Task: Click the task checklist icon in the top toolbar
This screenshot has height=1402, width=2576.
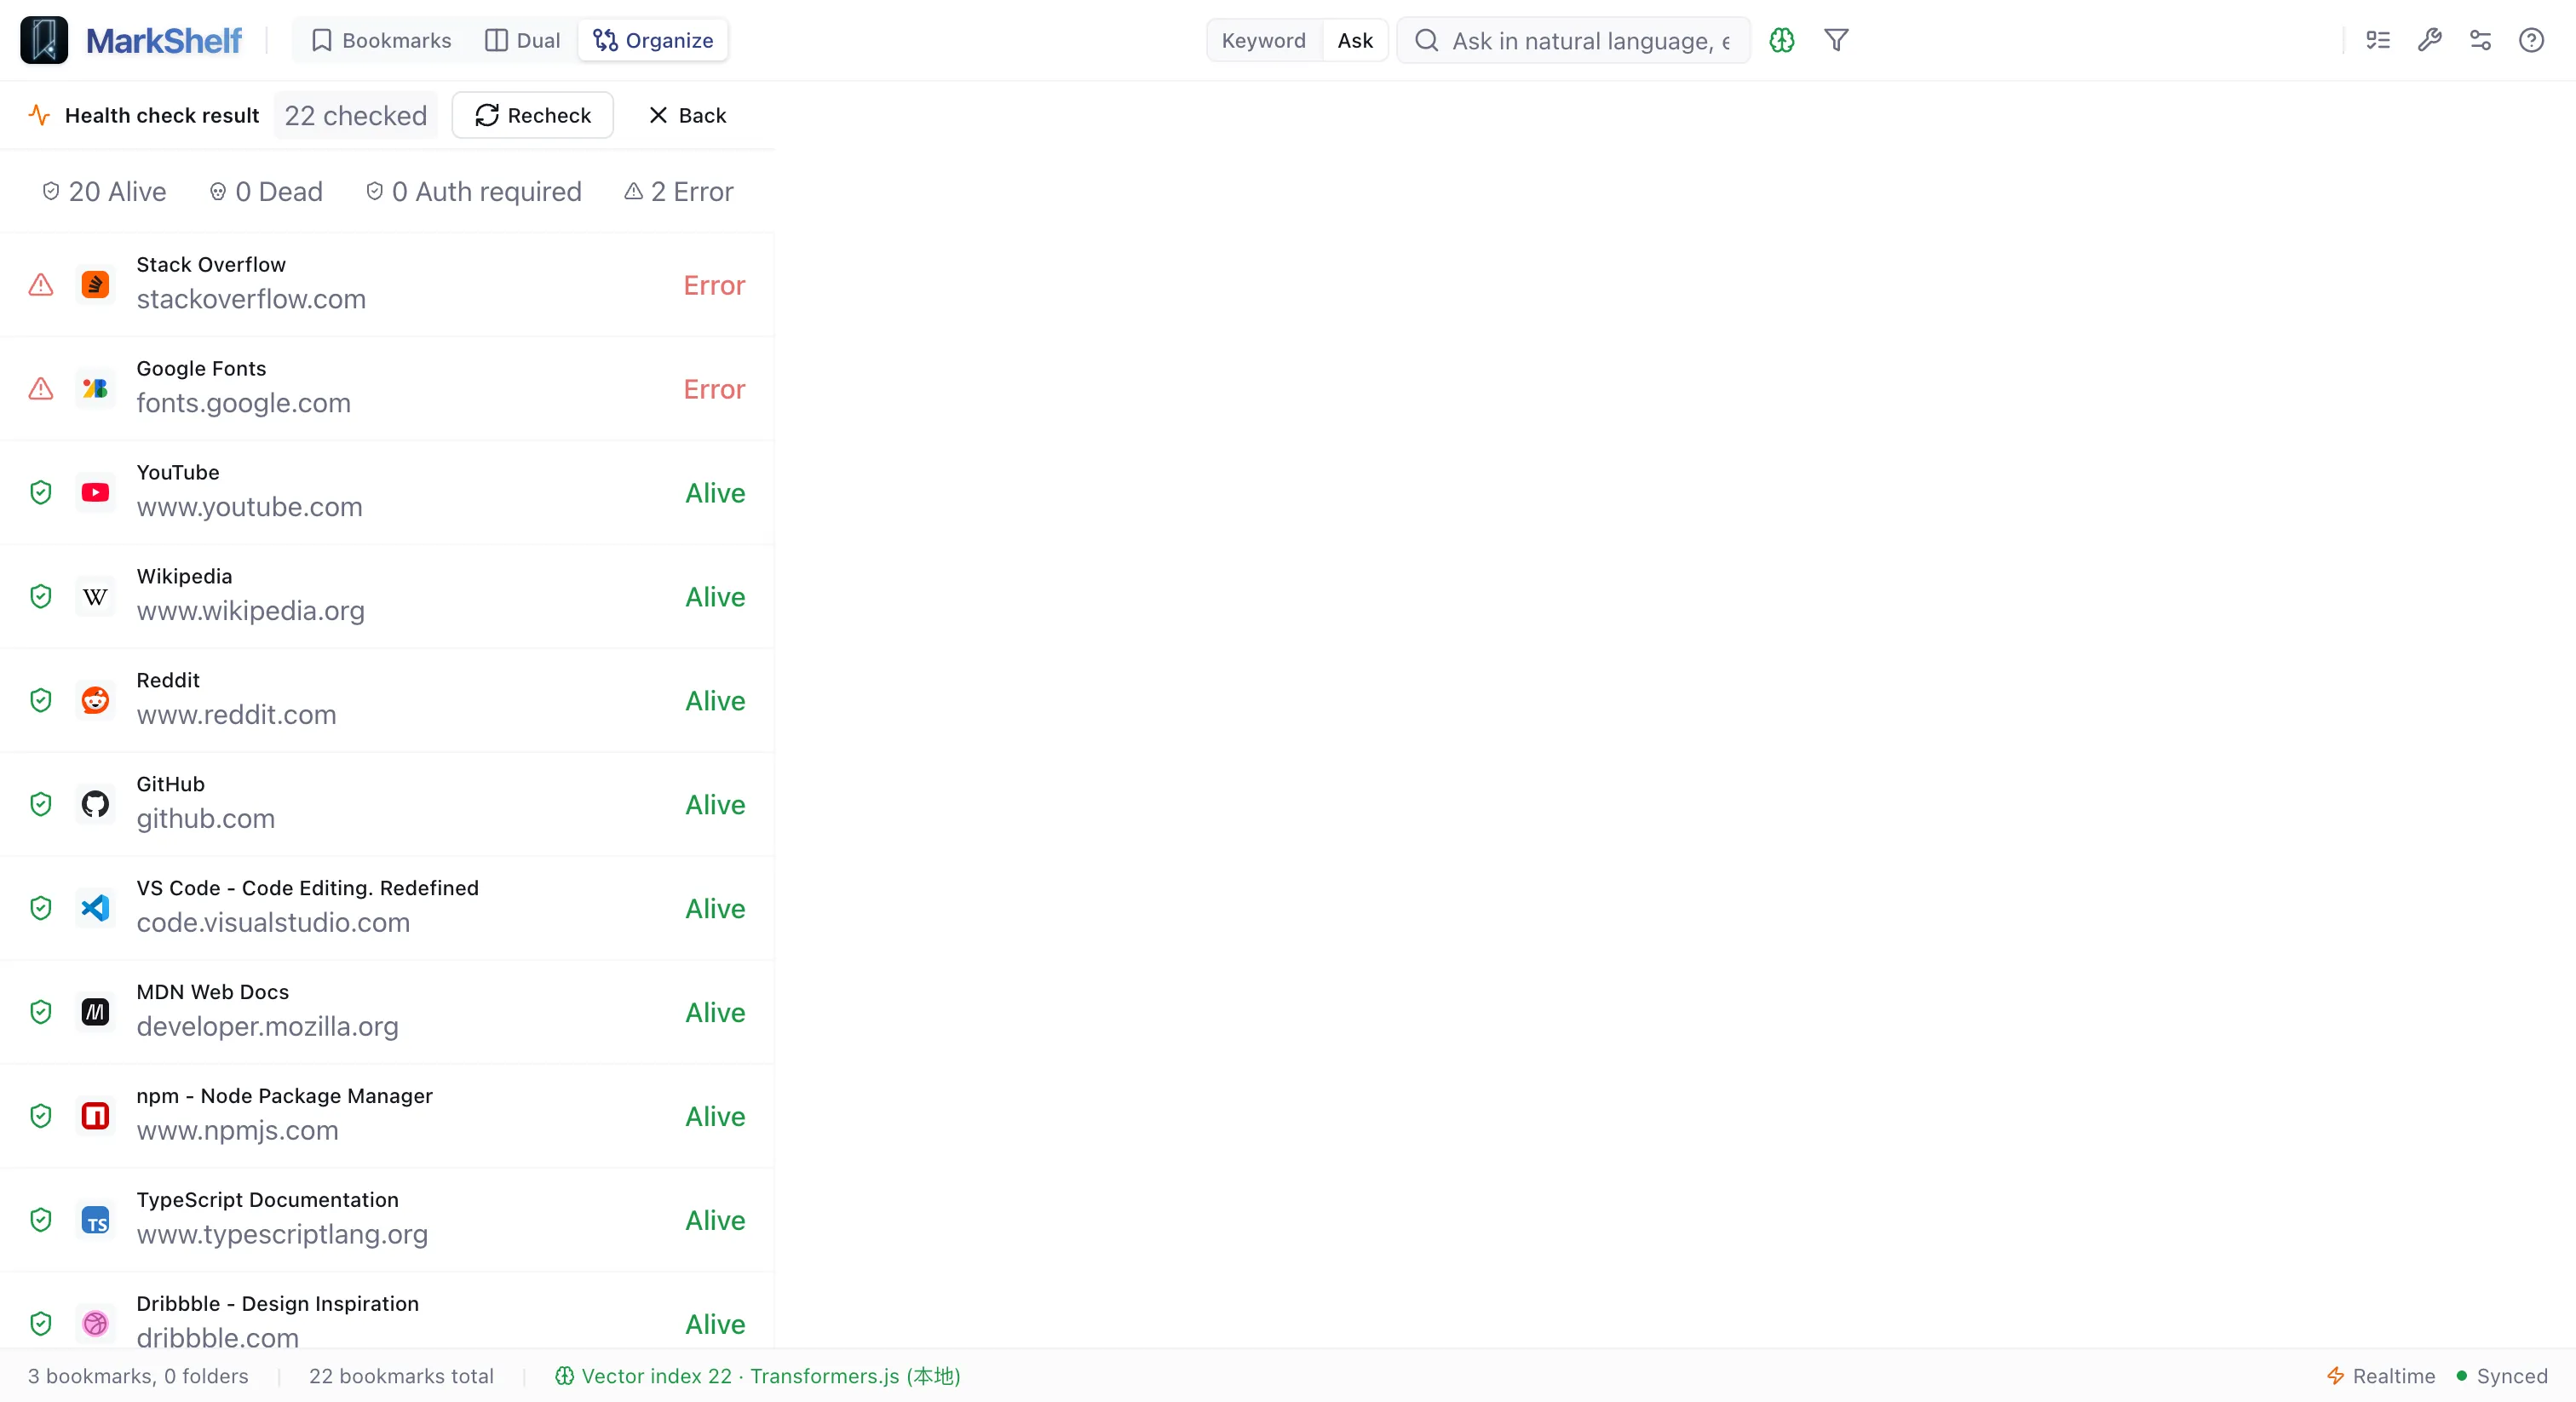Action: coord(2378,40)
